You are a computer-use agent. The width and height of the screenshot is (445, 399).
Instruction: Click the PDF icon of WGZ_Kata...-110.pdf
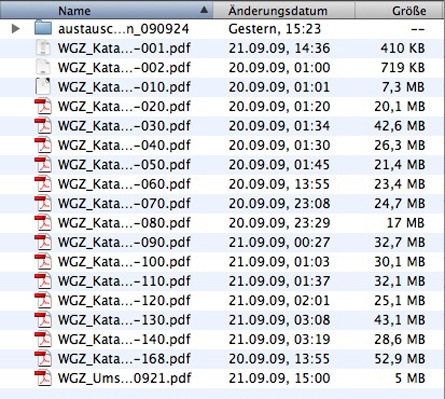point(43,281)
